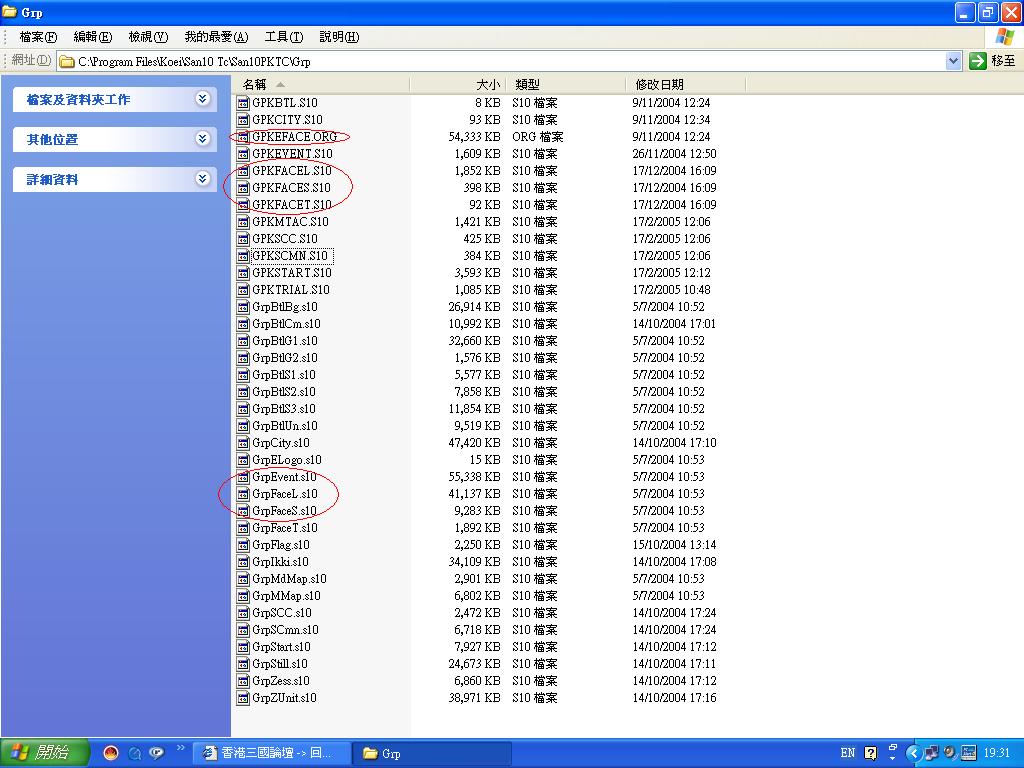
Task: Click the GPKSCC.S10 file icon
Action: click(243, 238)
